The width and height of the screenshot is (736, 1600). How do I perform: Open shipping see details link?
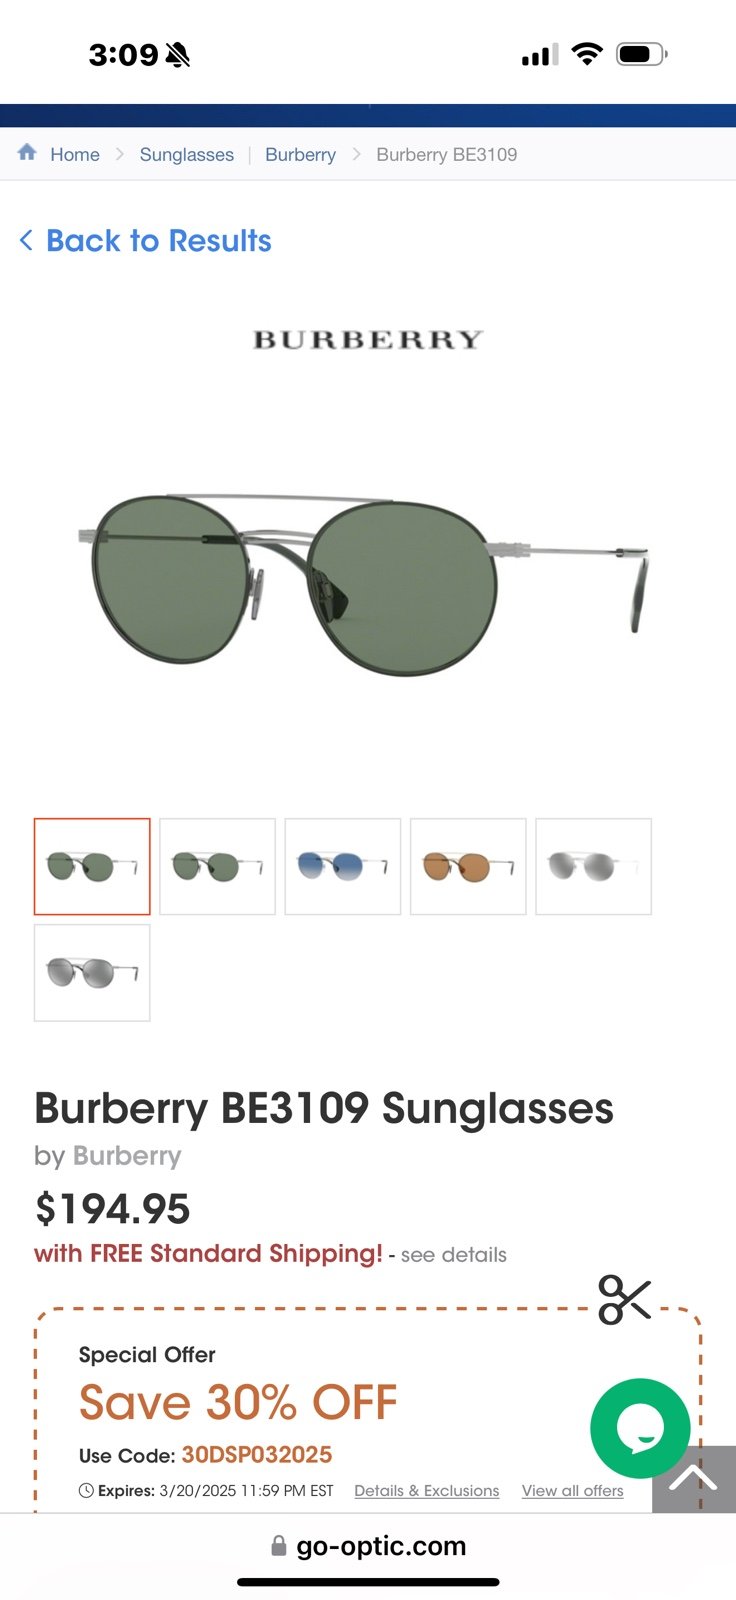[454, 1255]
